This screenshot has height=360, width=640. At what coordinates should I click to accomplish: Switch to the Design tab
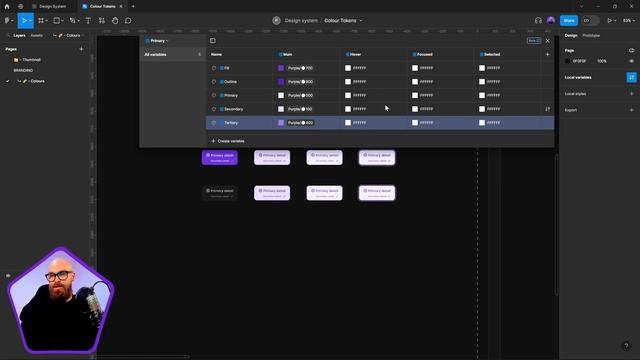click(571, 36)
